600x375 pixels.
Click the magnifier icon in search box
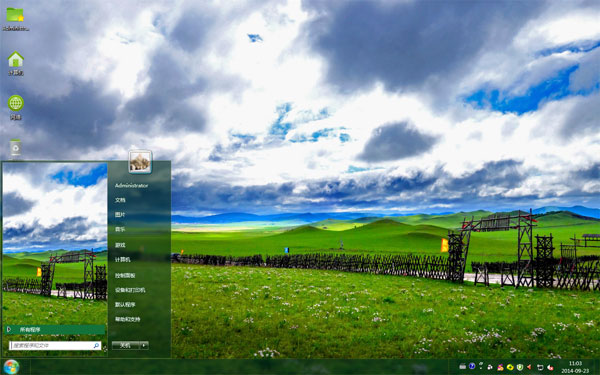tap(96, 346)
